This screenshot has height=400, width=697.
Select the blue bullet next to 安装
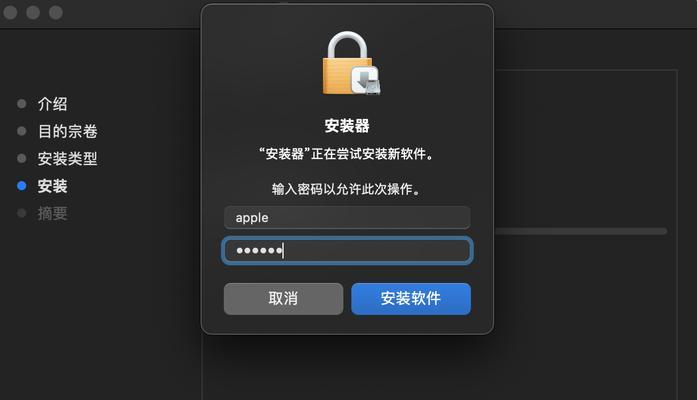[21, 186]
